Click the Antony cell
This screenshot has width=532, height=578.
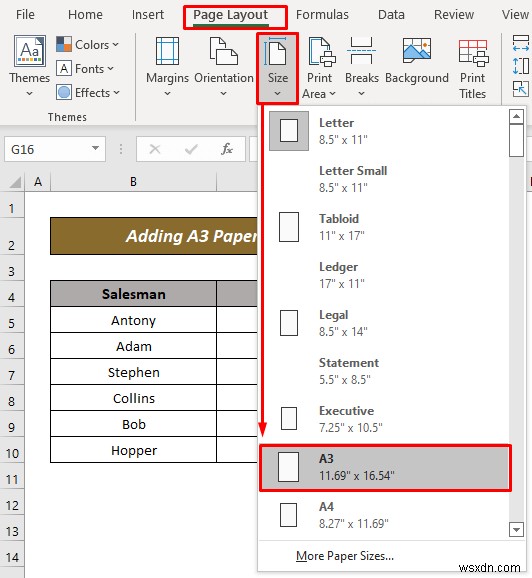coord(133,320)
